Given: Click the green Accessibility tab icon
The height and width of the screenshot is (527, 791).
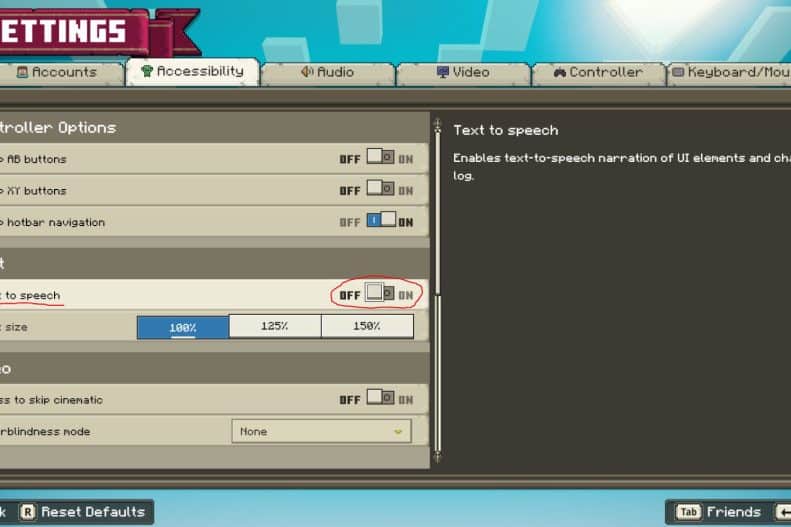Looking at the screenshot, I should [x=147, y=71].
